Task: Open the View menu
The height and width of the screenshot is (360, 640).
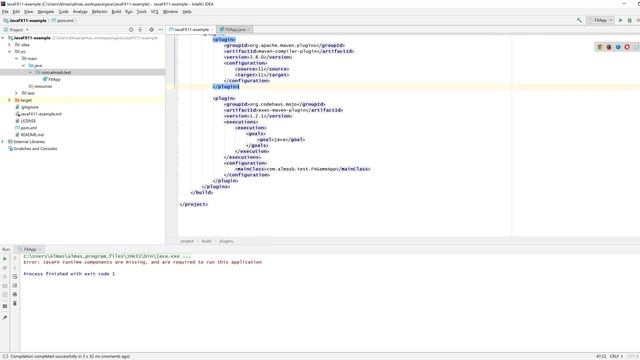Action: [x=29, y=12]
